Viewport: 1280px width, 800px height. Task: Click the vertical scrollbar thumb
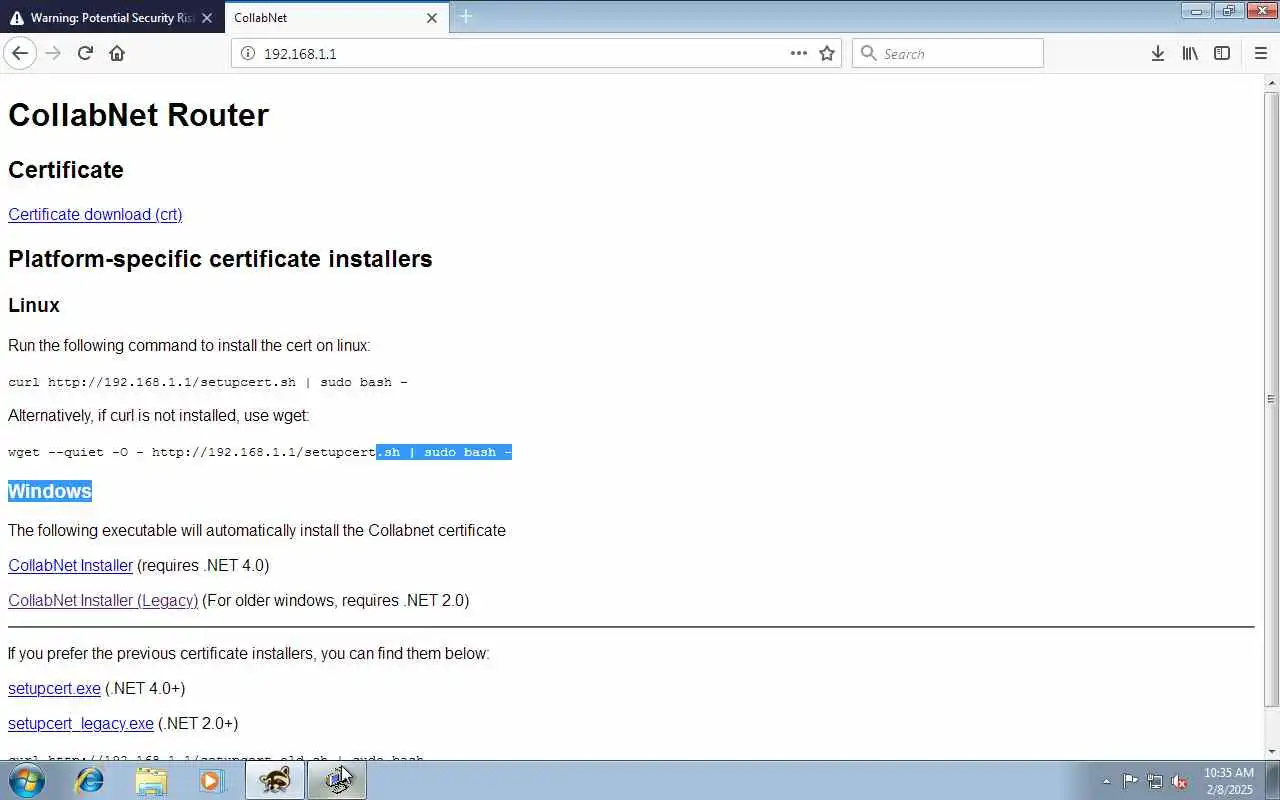tap(1271, 398)
